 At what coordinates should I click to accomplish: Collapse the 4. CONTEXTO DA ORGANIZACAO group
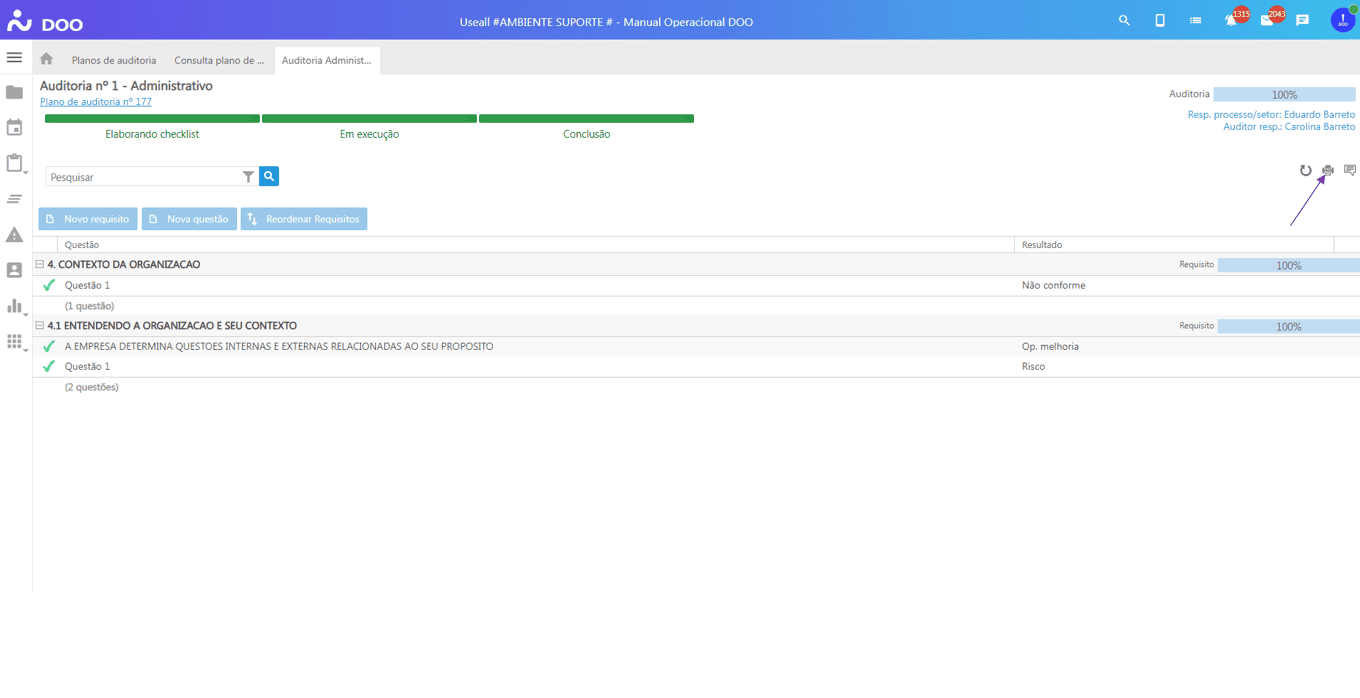40,265
